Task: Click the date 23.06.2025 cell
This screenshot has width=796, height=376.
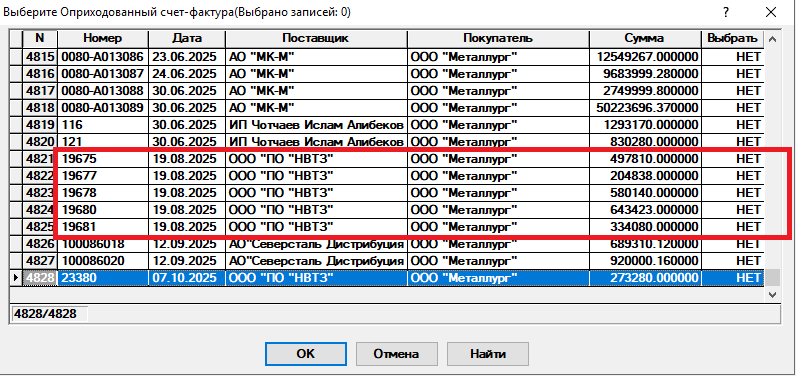Action: coord(187,57)
